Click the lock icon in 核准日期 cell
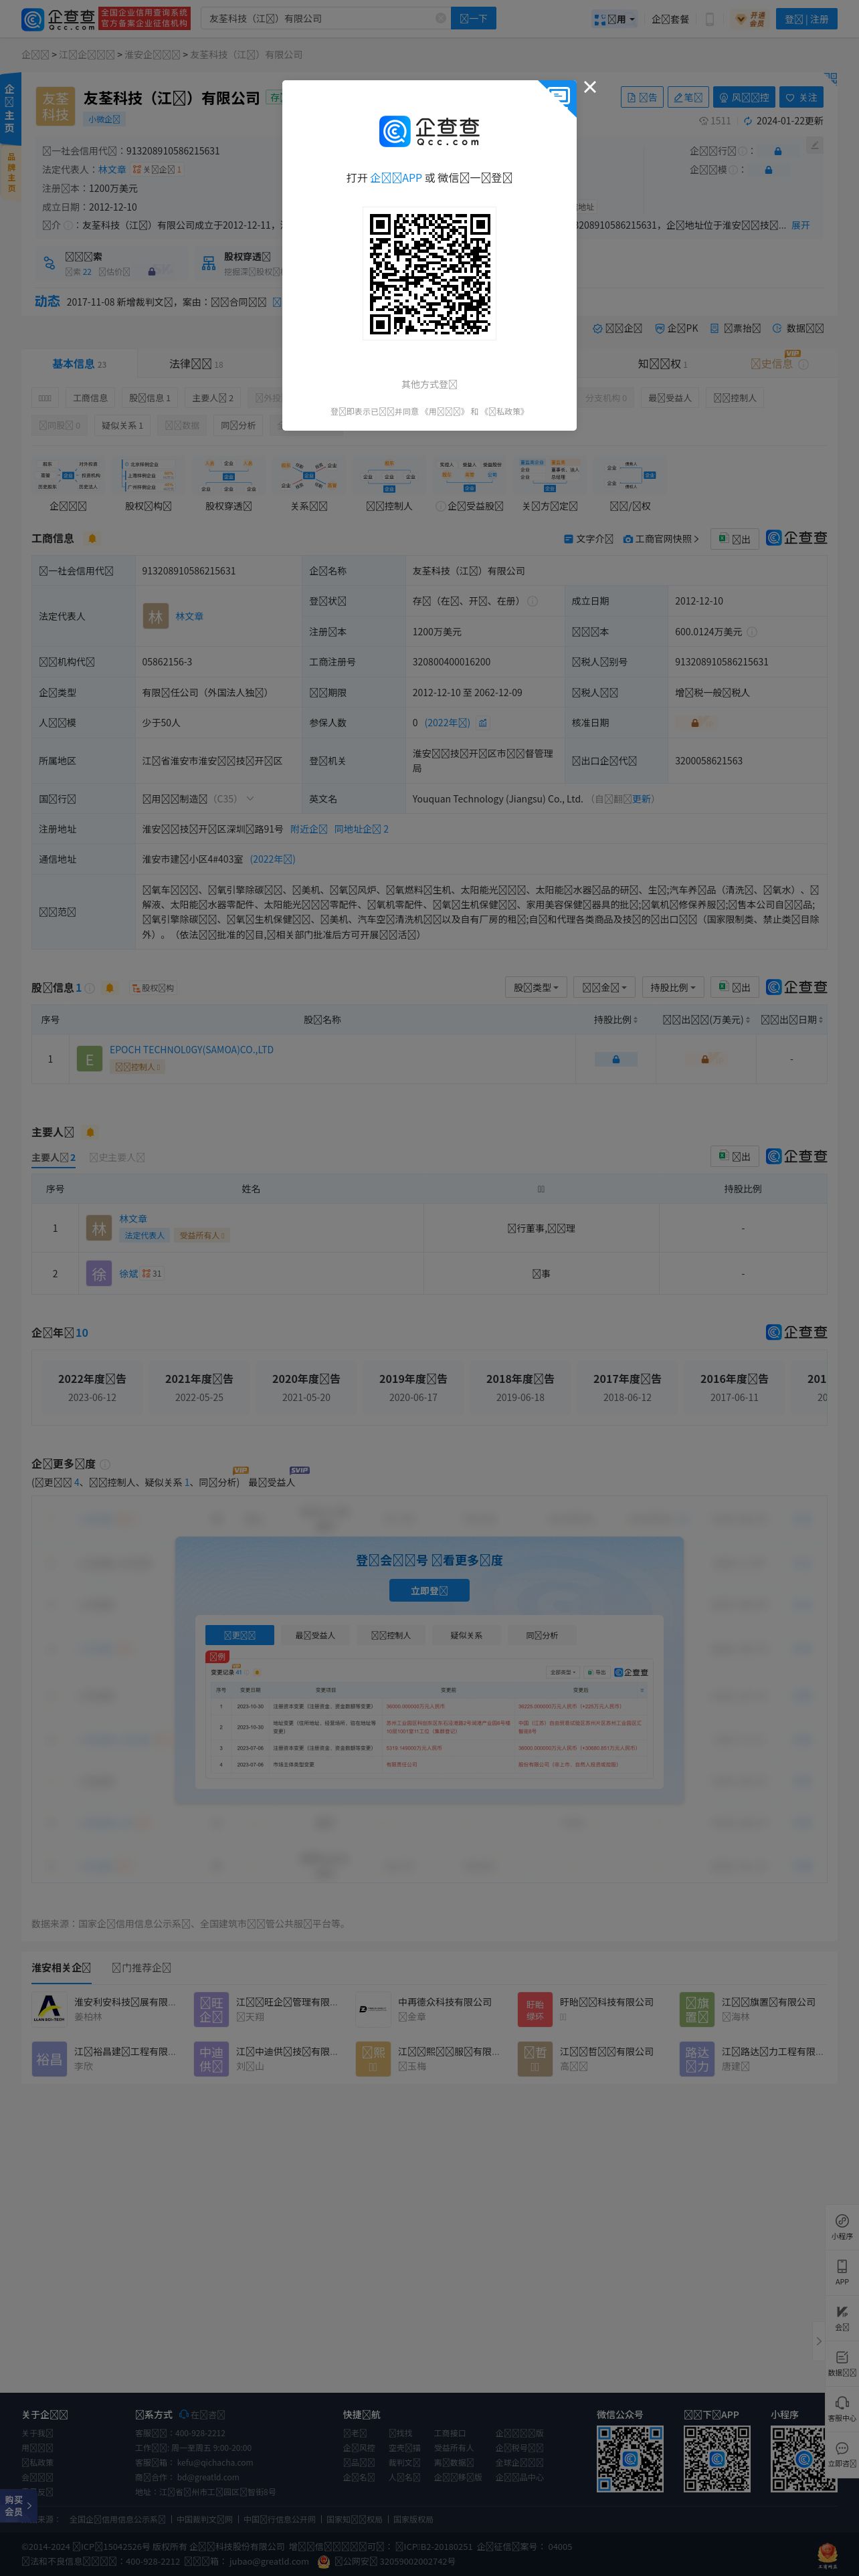859x2576 pixels. coord(695,722)
